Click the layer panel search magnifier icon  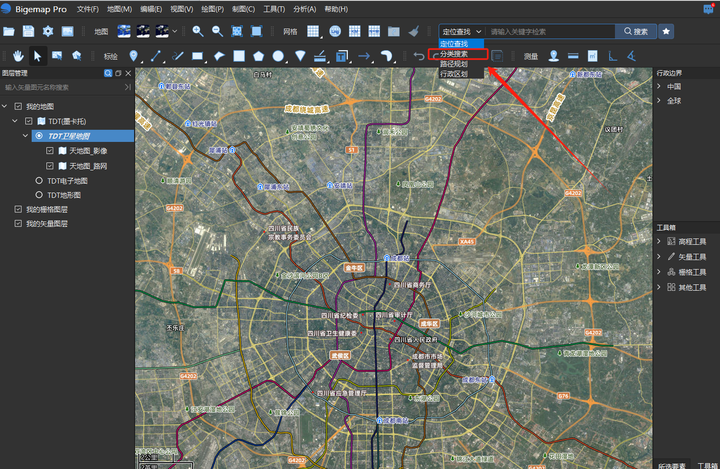(x=108, y=73)
